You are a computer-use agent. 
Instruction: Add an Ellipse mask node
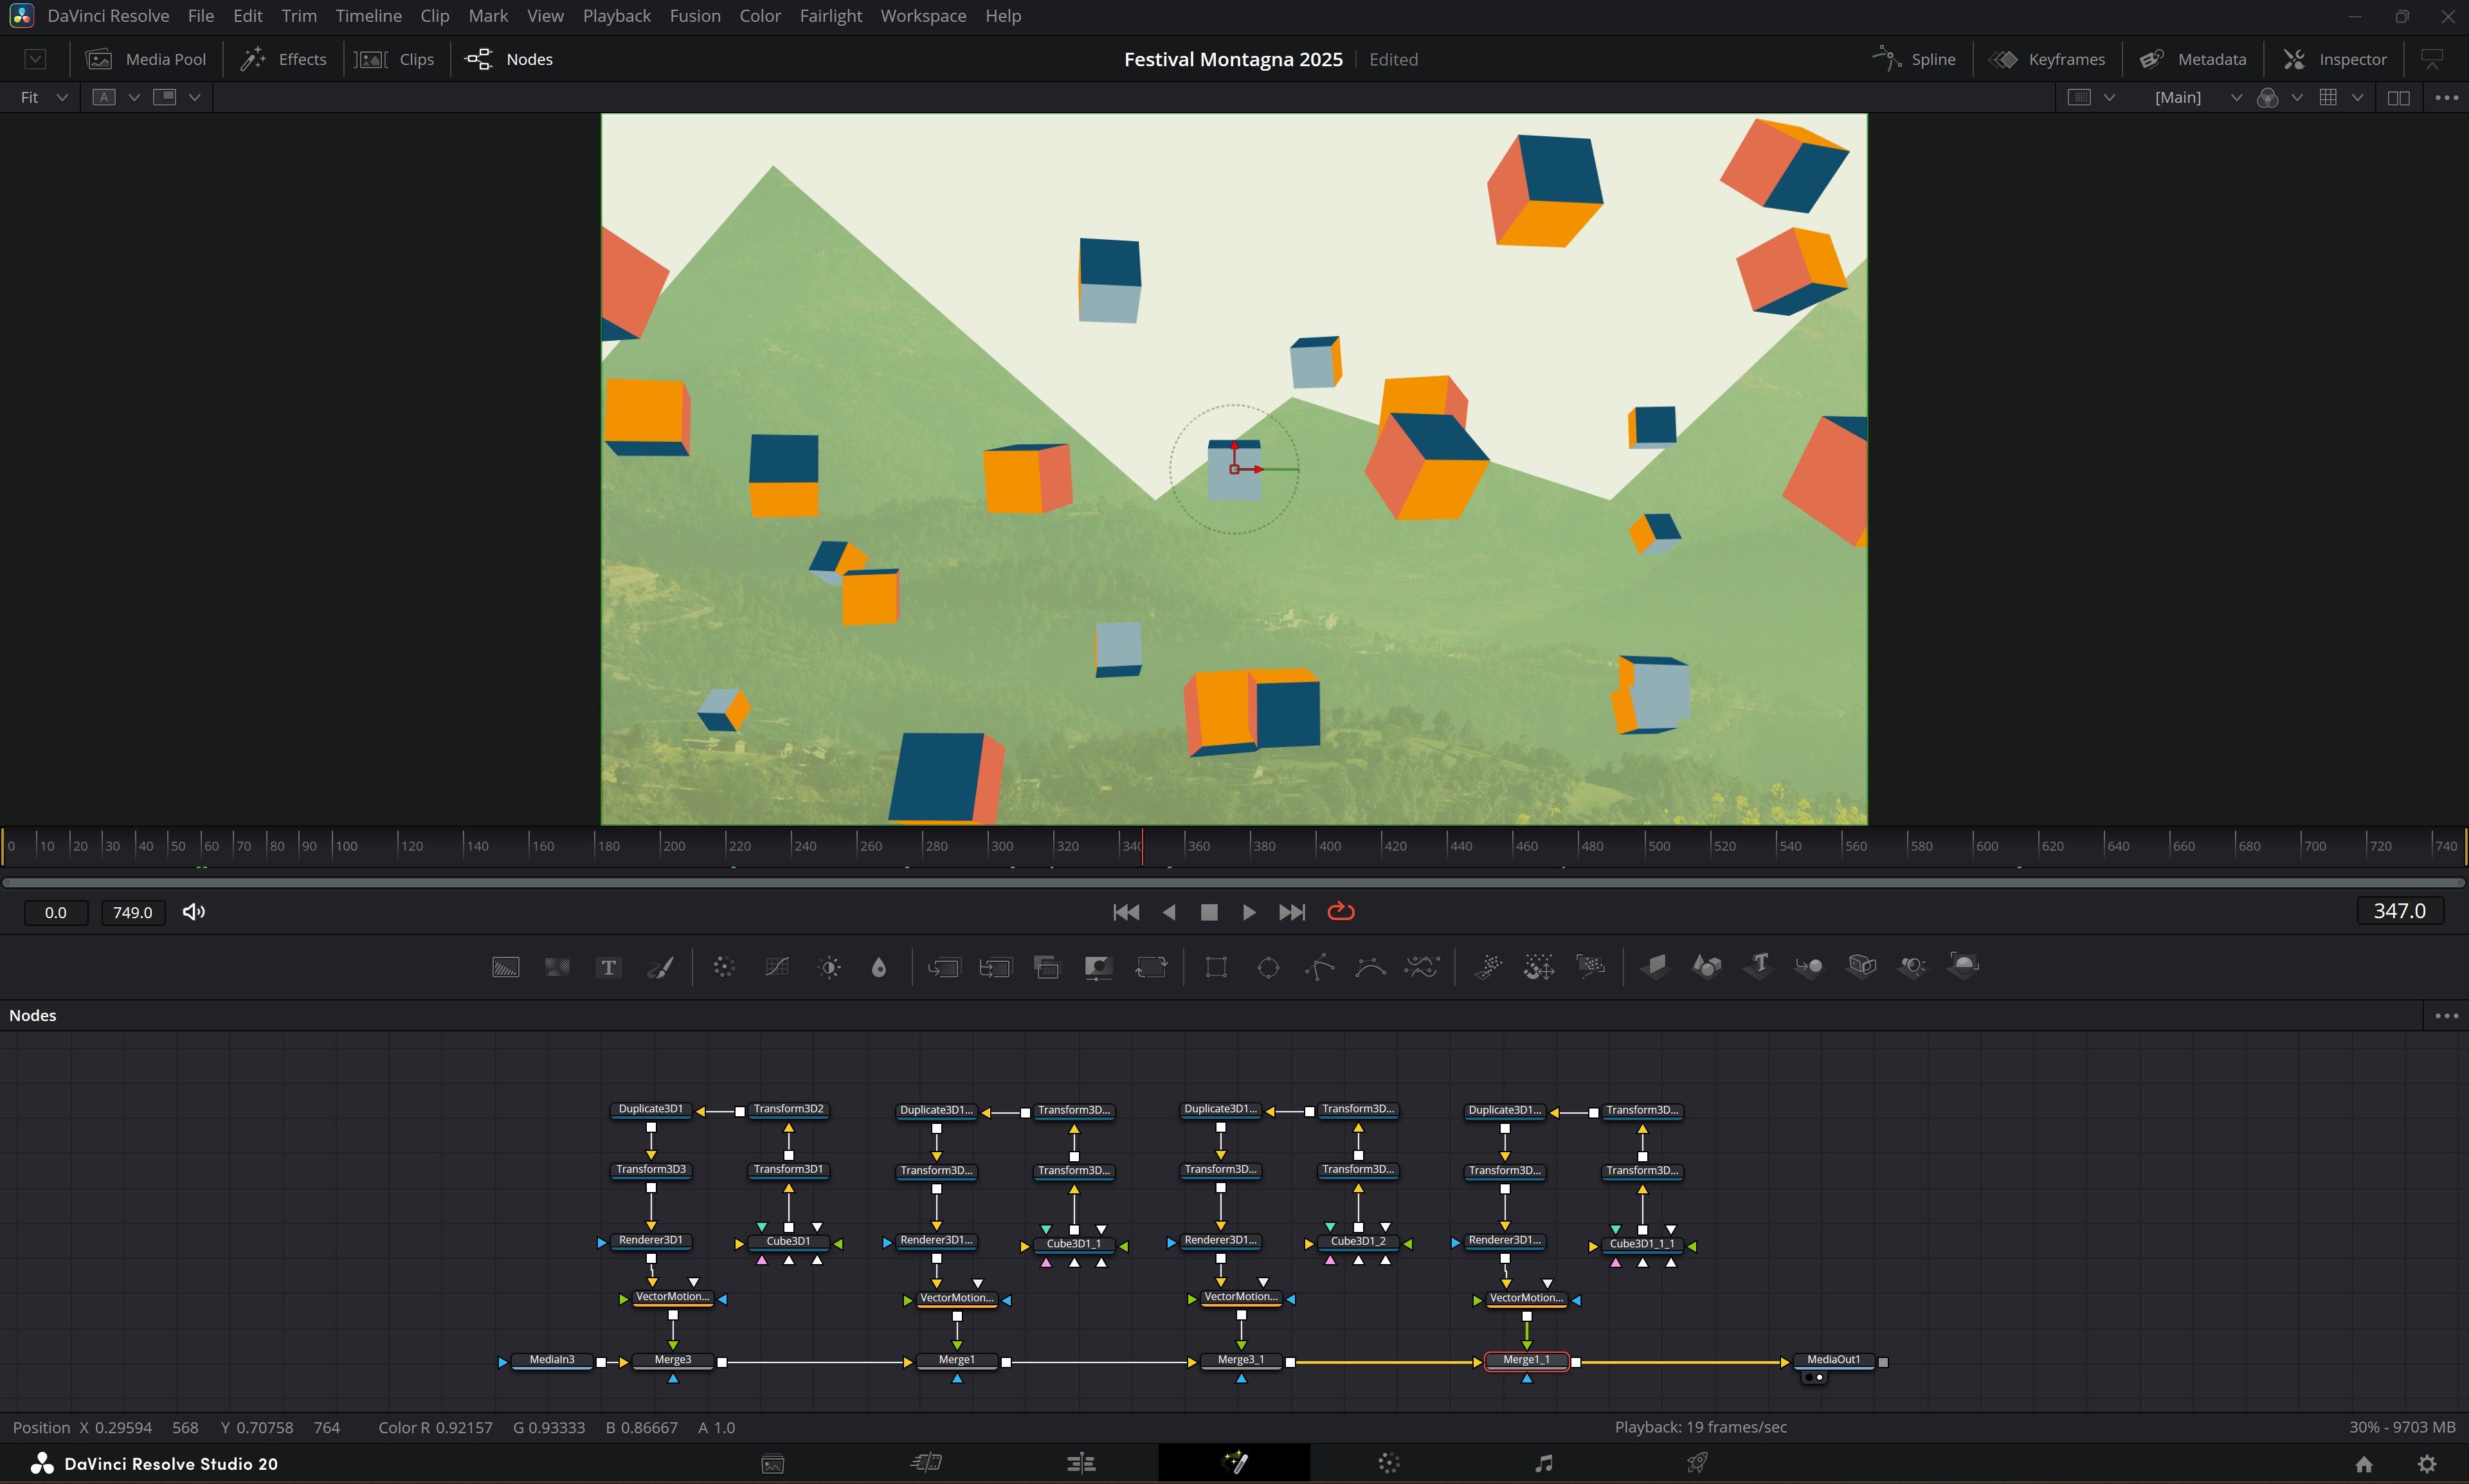(x=1268, y=967)
